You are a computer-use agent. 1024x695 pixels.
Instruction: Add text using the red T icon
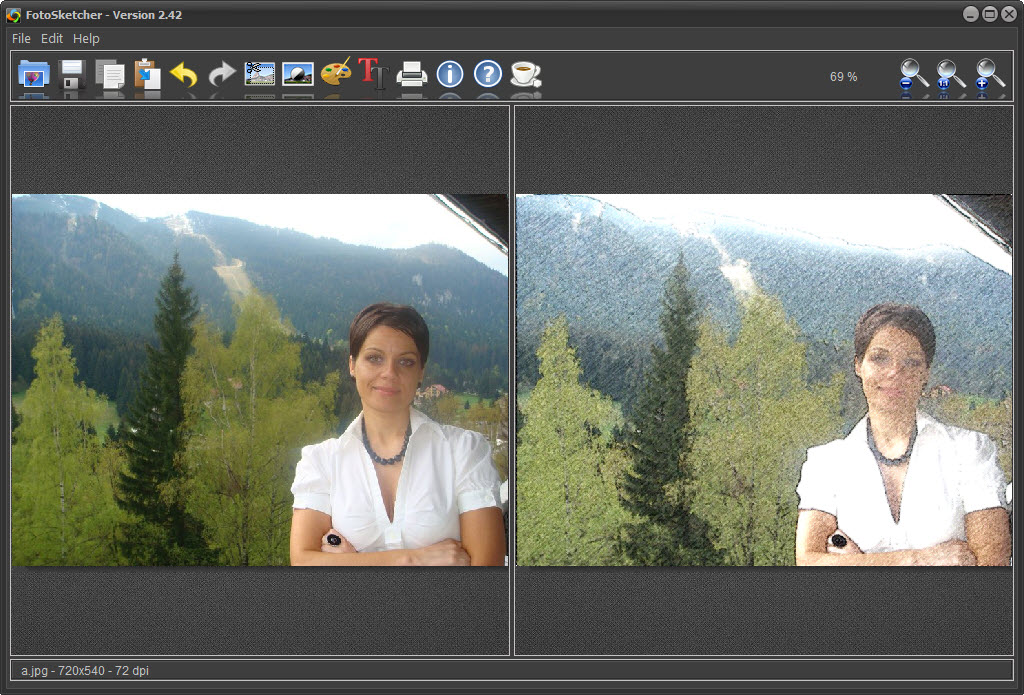pyautogui.click(x=373, y=75)
